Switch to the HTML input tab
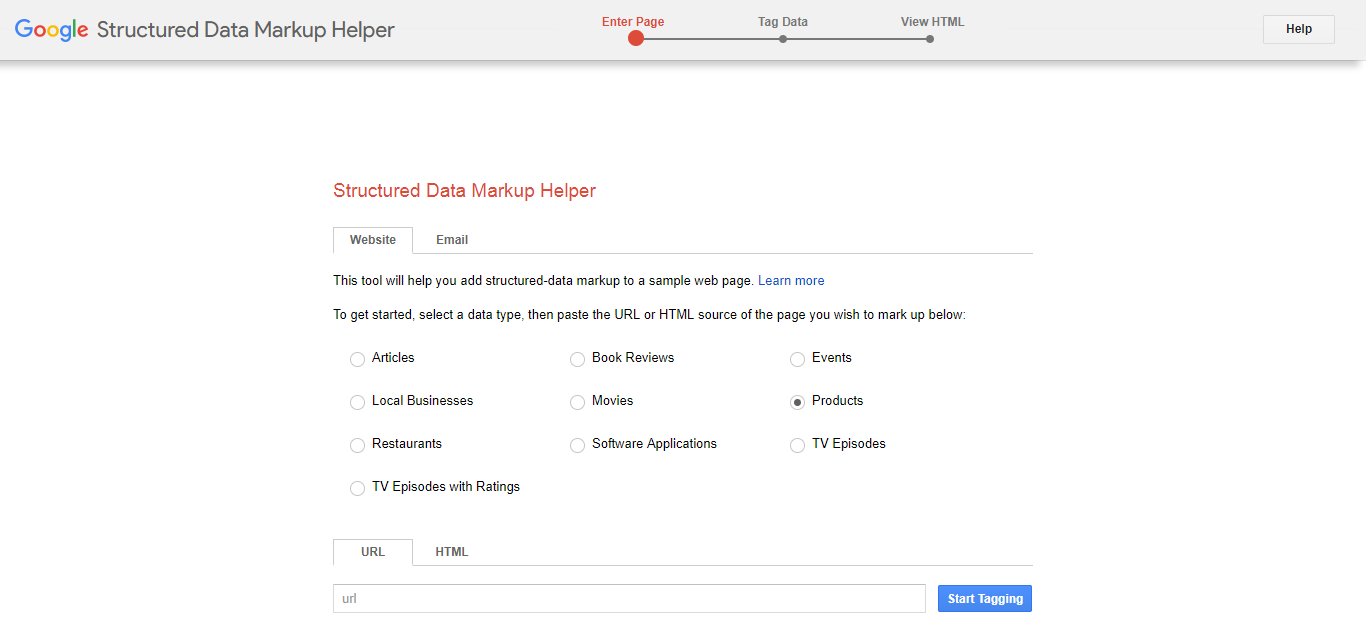Image resolution: width=1366 pixels, height=637 pixels. [452, 552]
